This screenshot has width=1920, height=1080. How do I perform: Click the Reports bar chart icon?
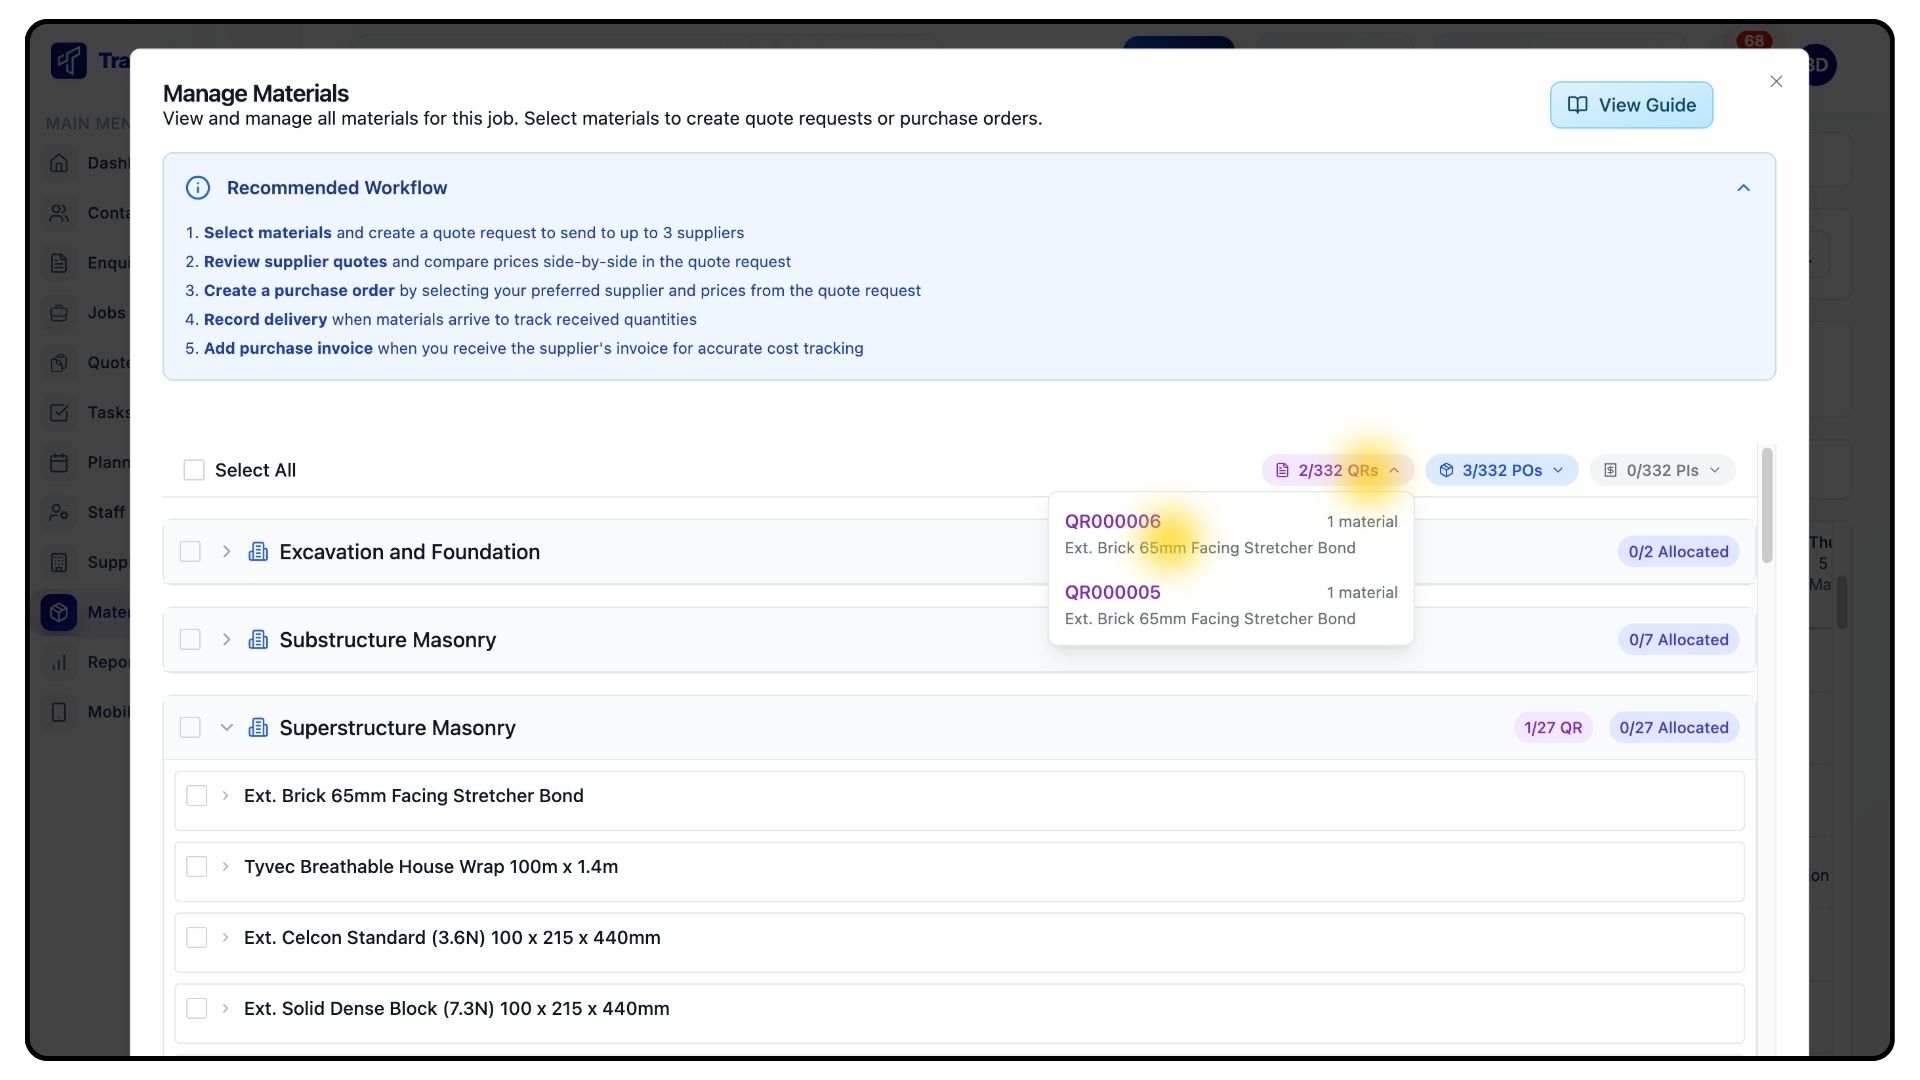coord(59,662)
